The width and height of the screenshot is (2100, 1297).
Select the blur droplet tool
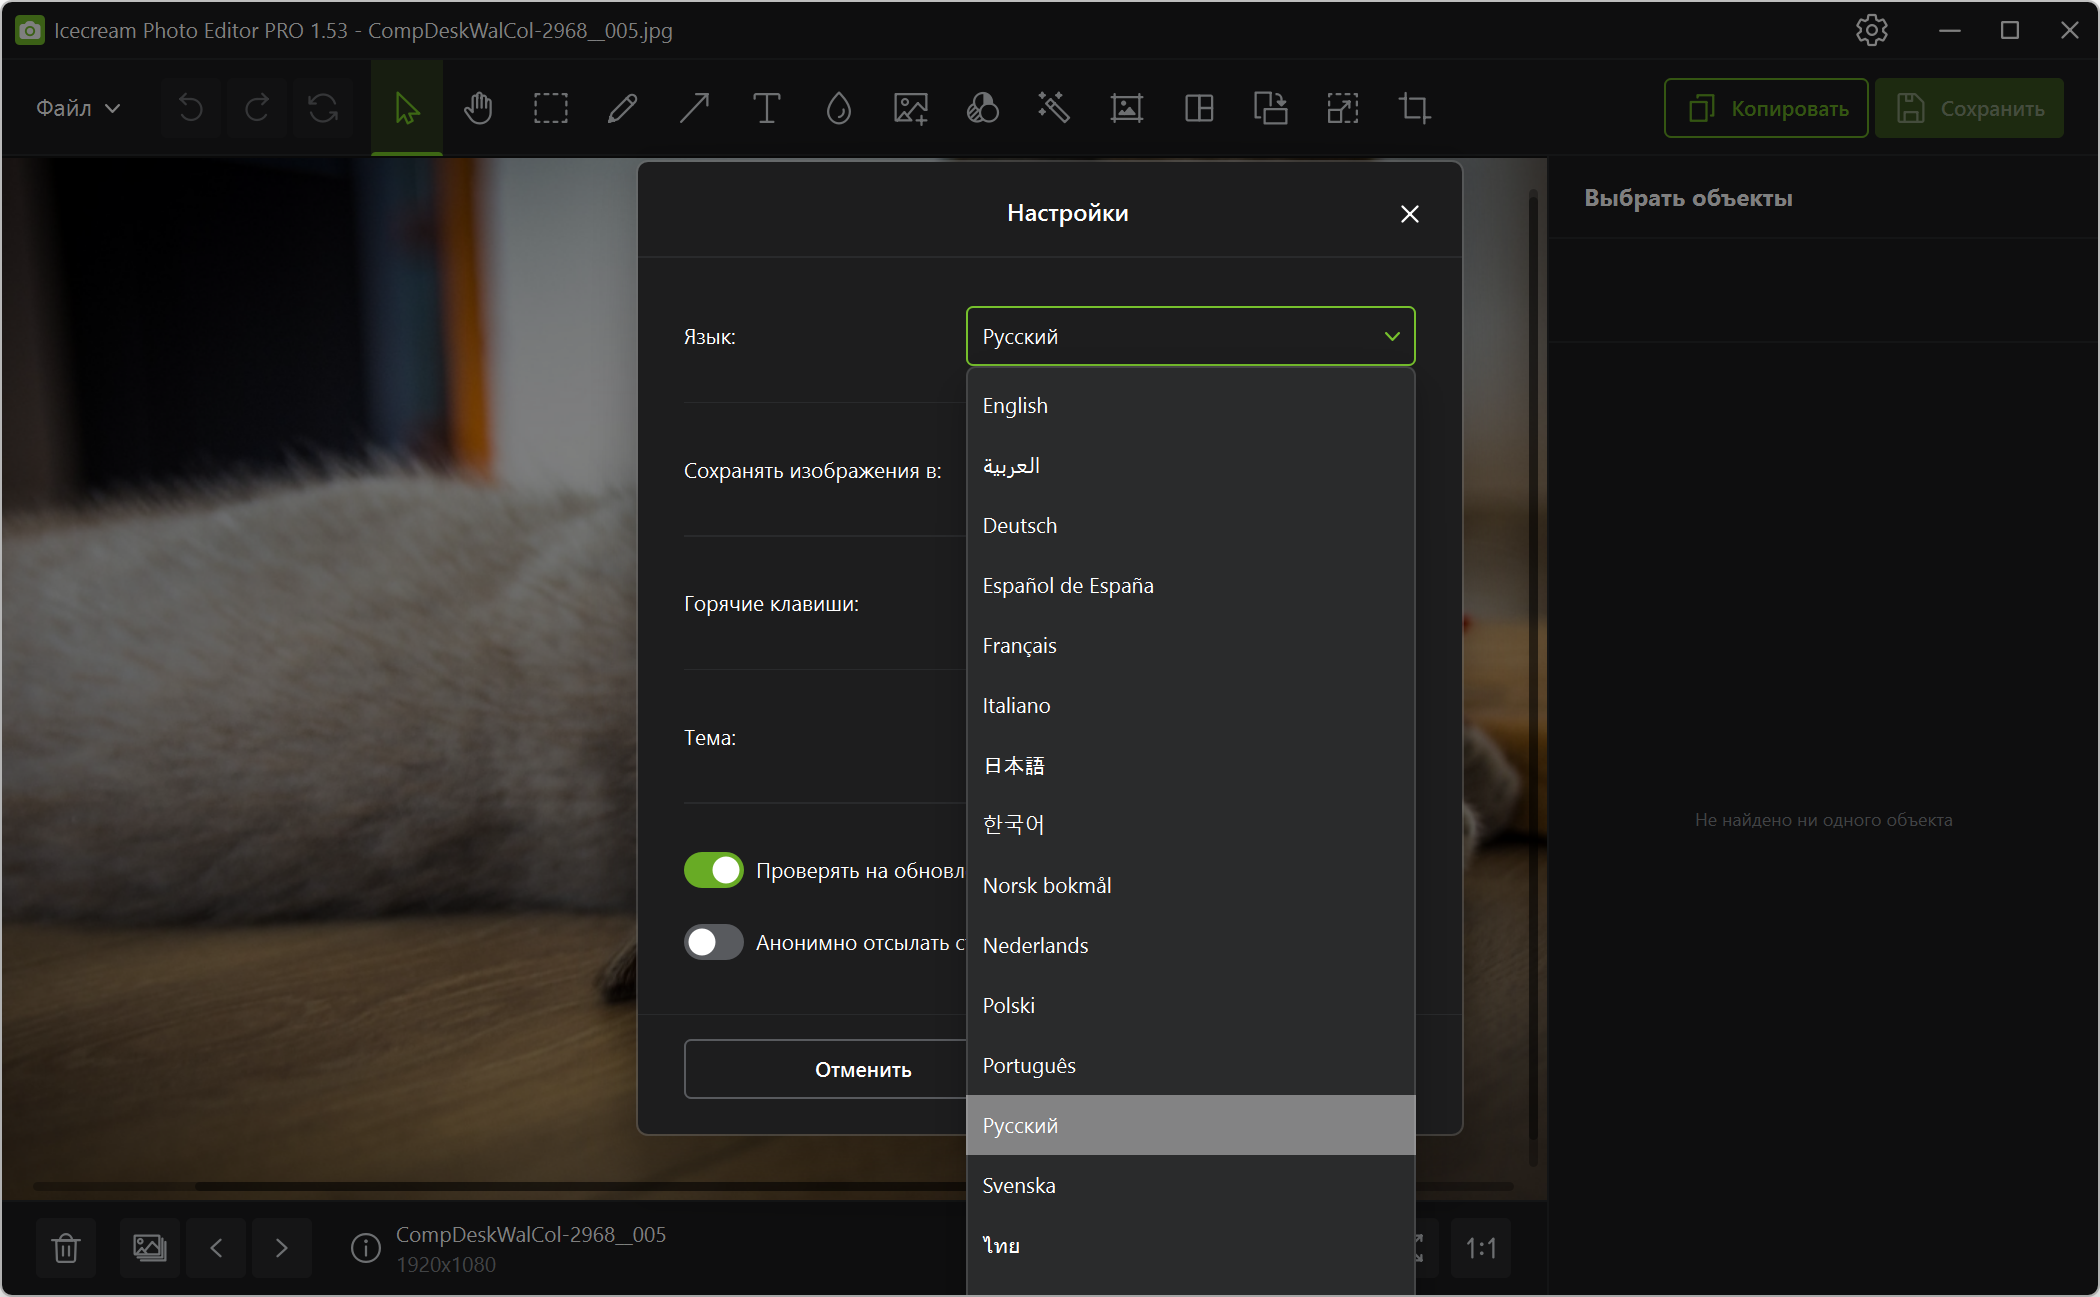[x=838, y=108]
